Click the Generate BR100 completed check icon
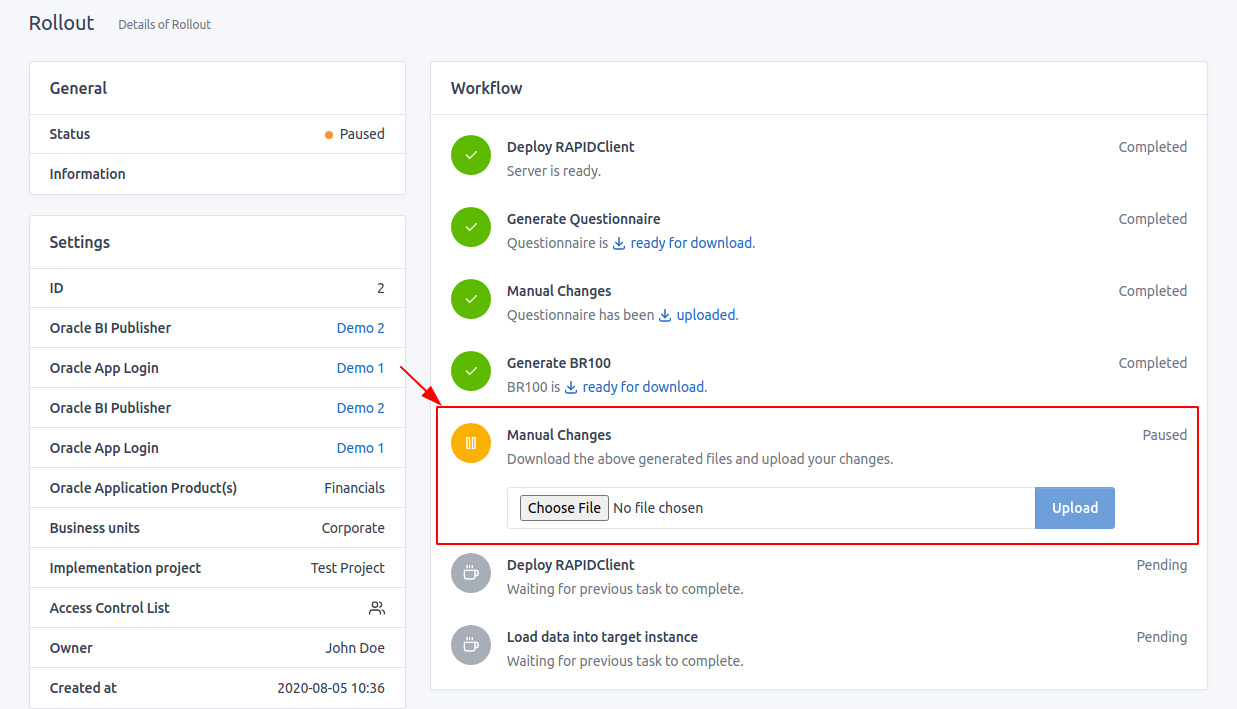Screen dimensions: 1237x709 pyautogui.click(x=471, y=371)
